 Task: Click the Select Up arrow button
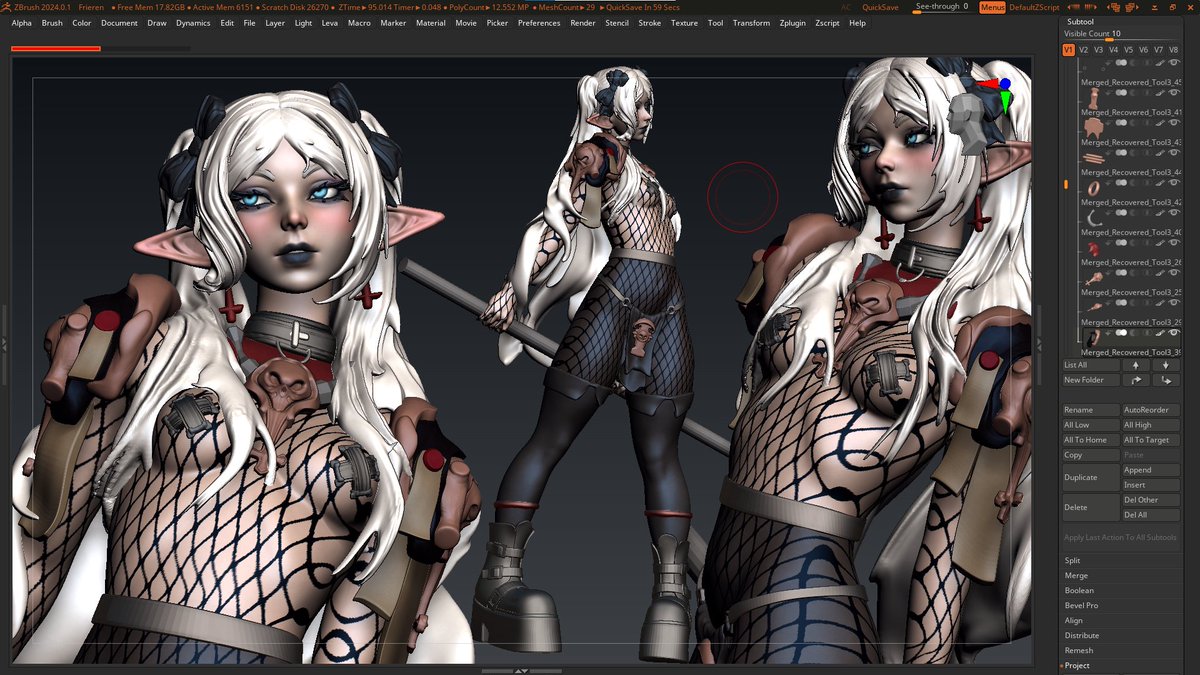tap(1135, 365)
